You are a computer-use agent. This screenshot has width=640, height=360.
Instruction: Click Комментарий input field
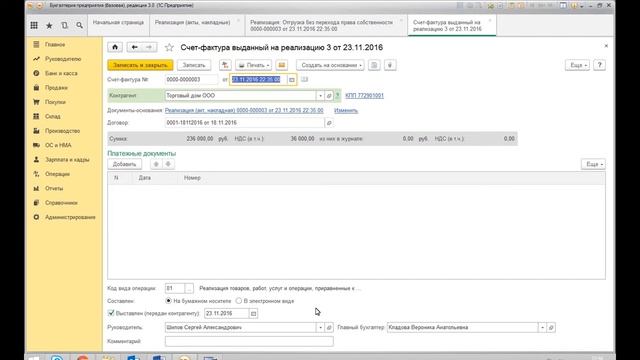(249, 341)
